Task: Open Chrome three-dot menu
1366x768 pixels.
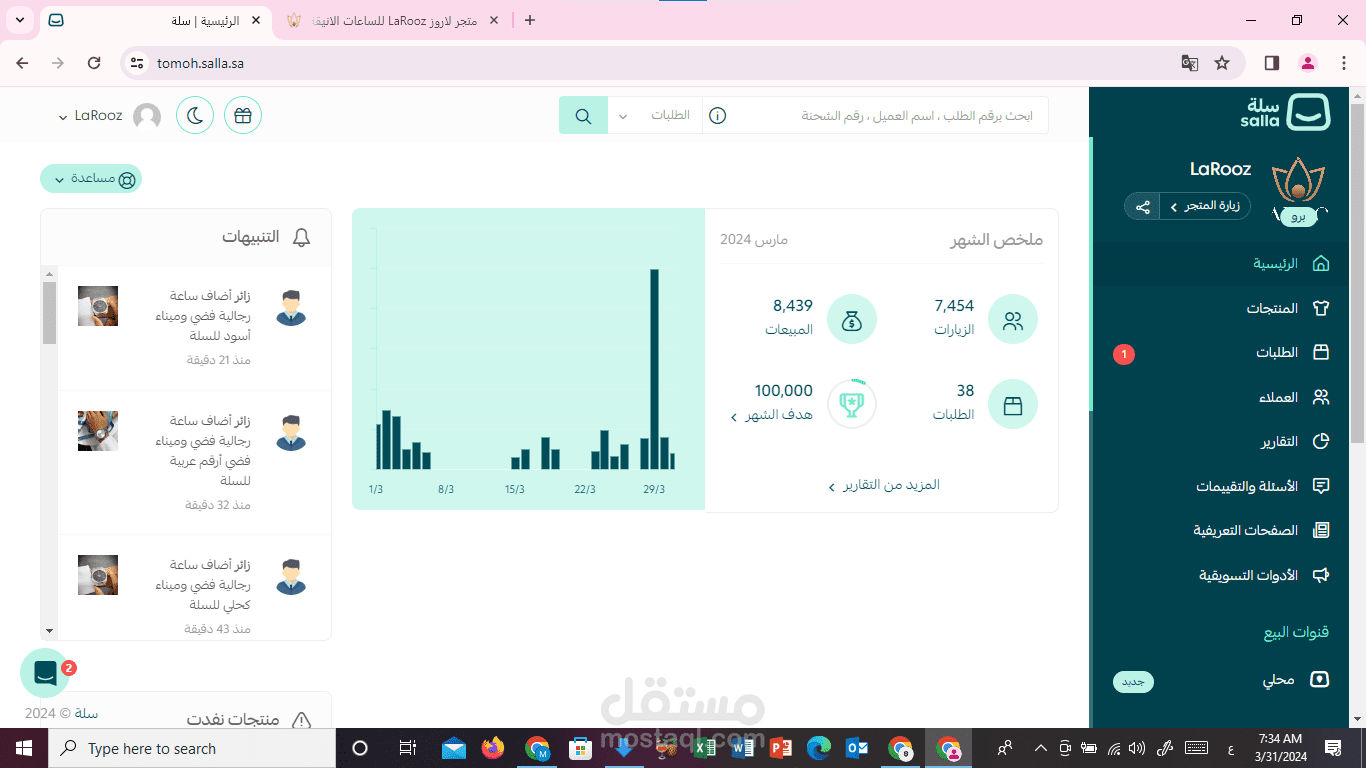Action: coord(1343,63)
